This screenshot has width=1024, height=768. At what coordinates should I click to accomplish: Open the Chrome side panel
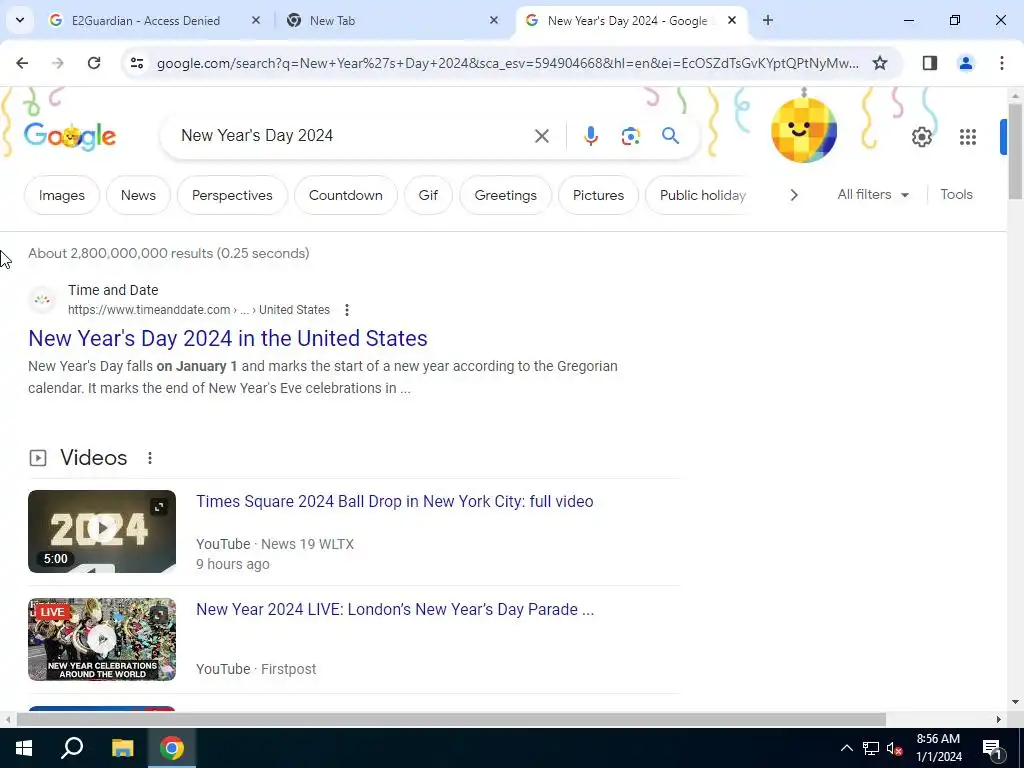[x=929, y=63]
